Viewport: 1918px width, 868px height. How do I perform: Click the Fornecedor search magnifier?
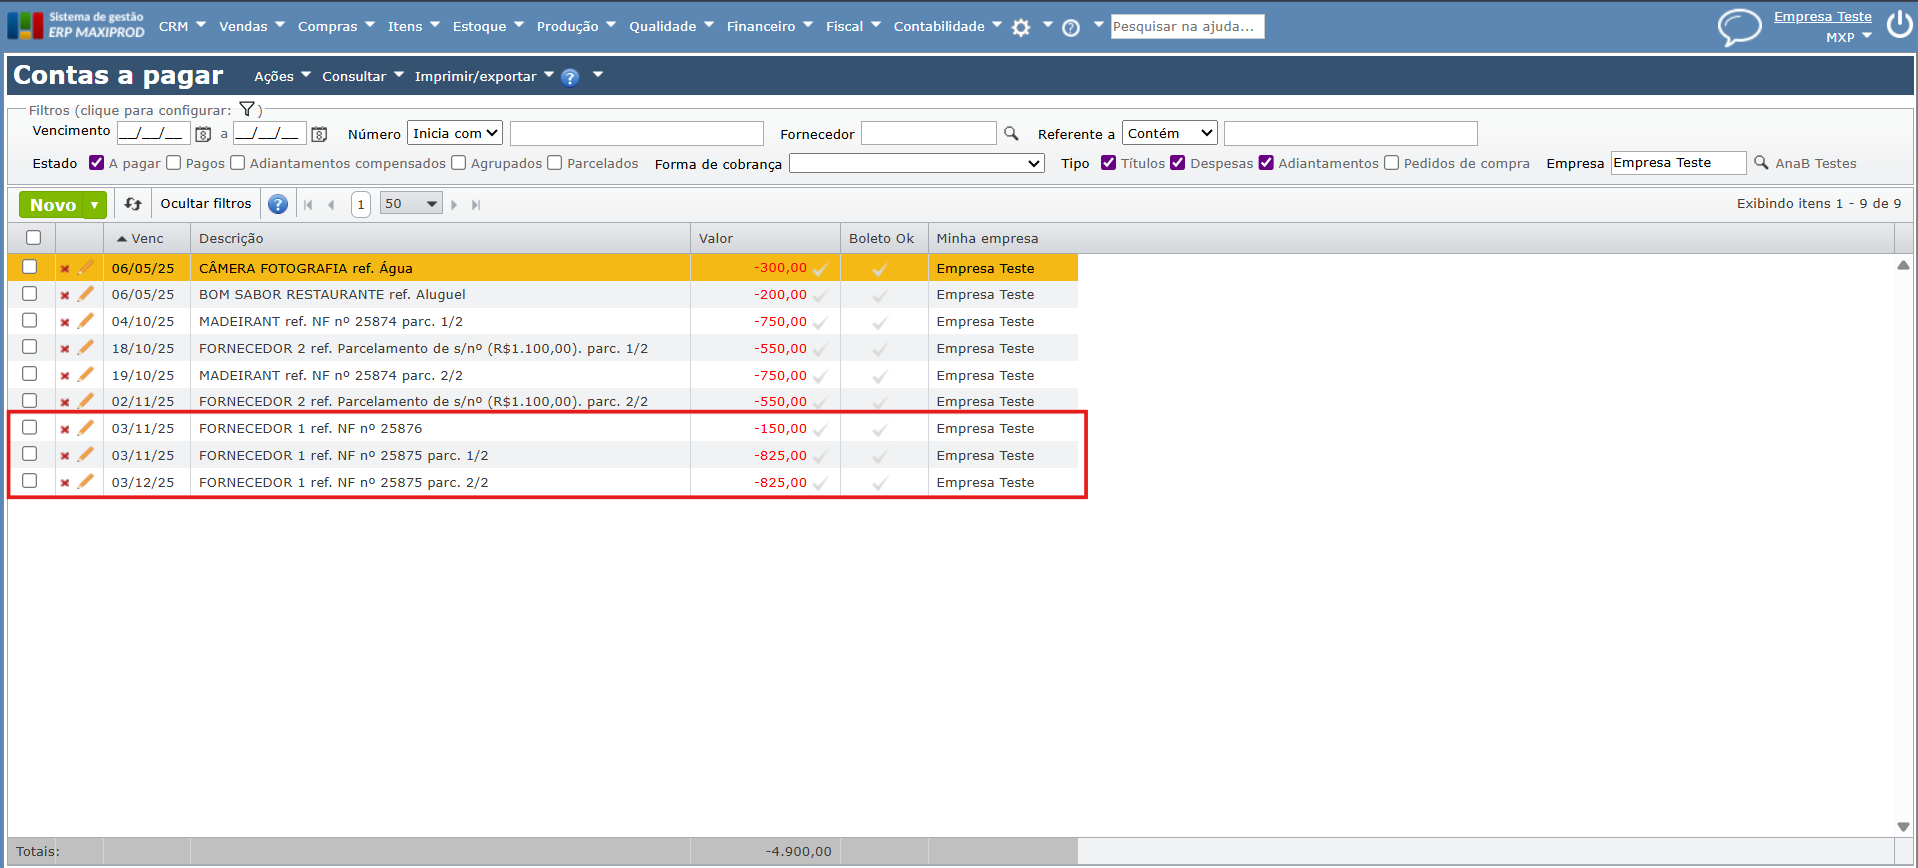coord(1011,133)
